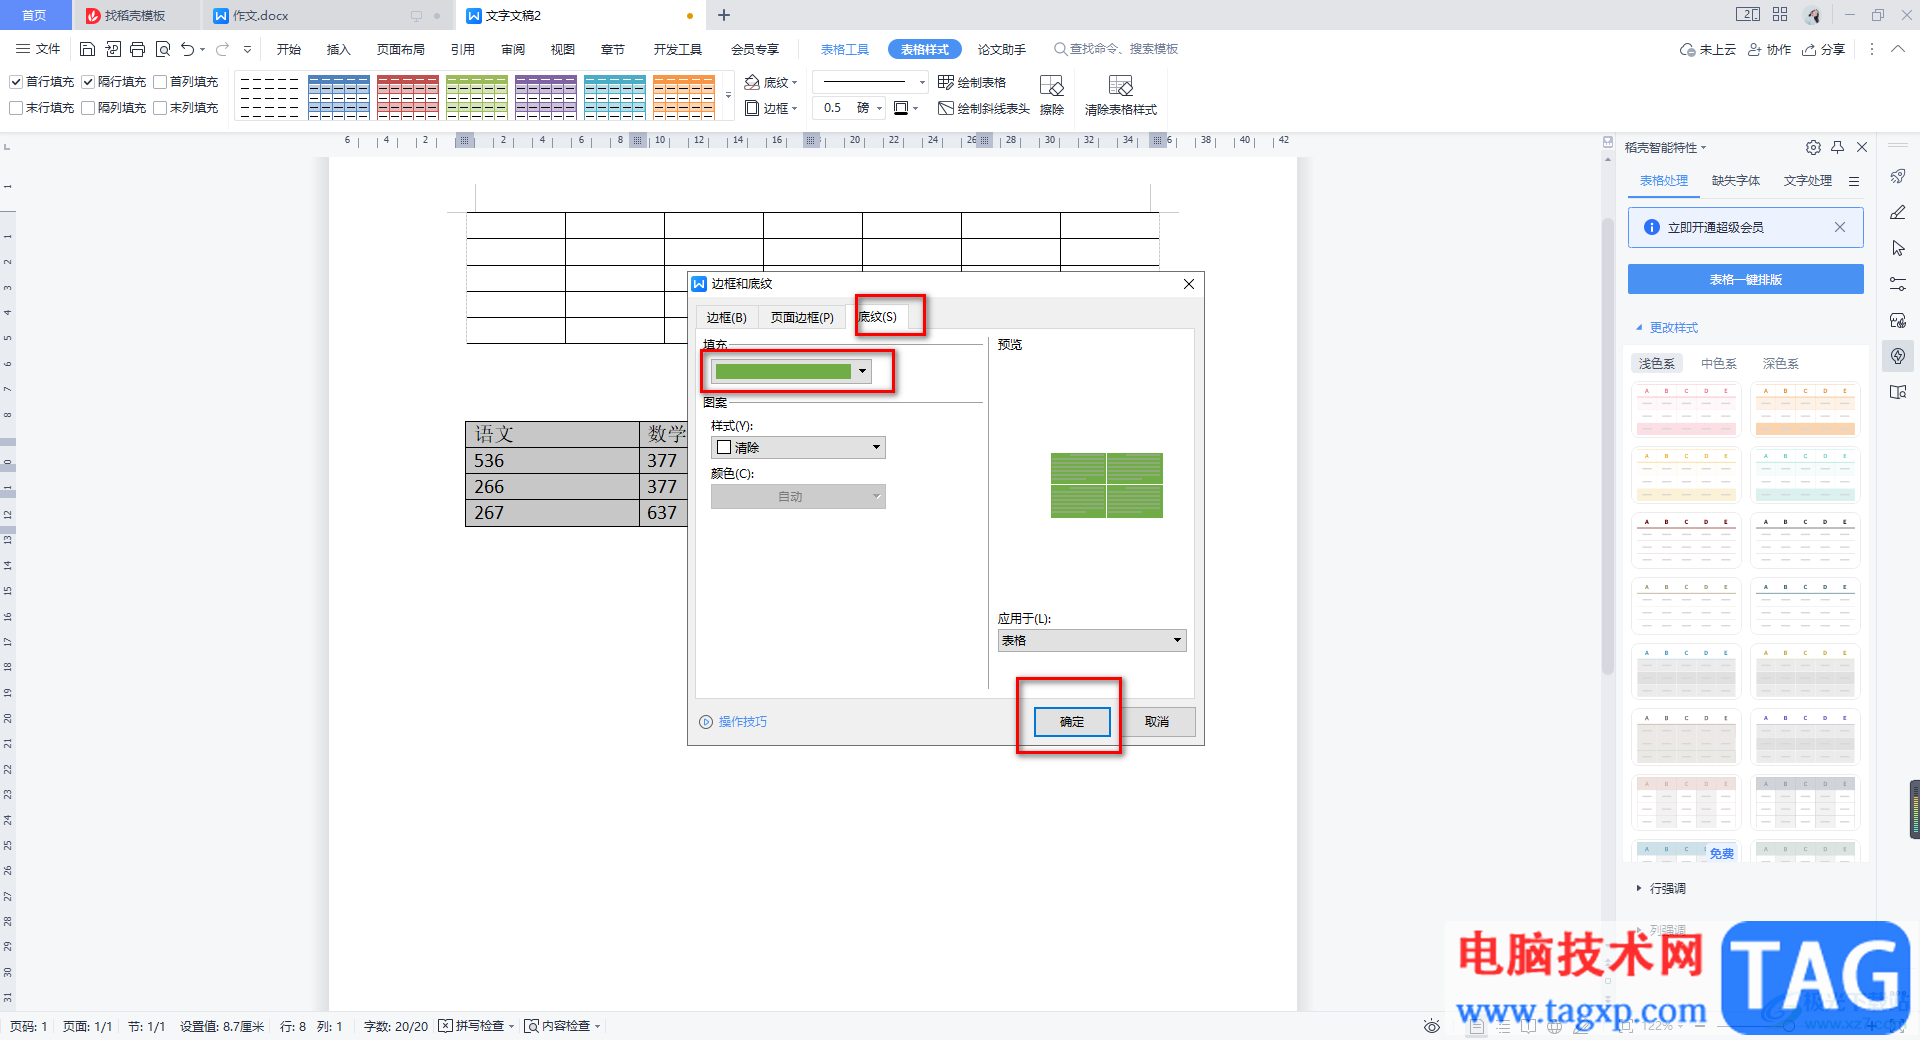Image resolution: width=1920 pixels, height=1040 pixels.
Task: Click 确定 to confirm shading
Action: click(1072, 721)
